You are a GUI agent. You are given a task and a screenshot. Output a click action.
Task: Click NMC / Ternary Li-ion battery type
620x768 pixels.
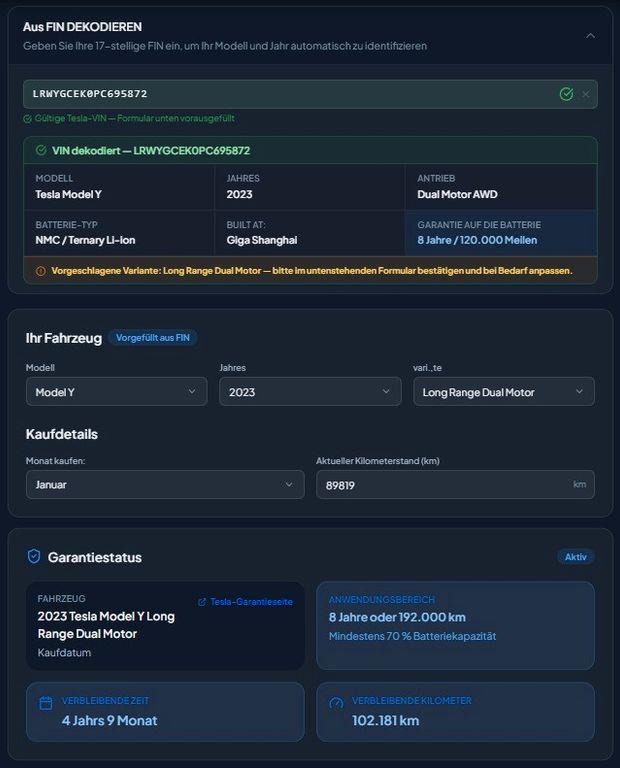85,240
